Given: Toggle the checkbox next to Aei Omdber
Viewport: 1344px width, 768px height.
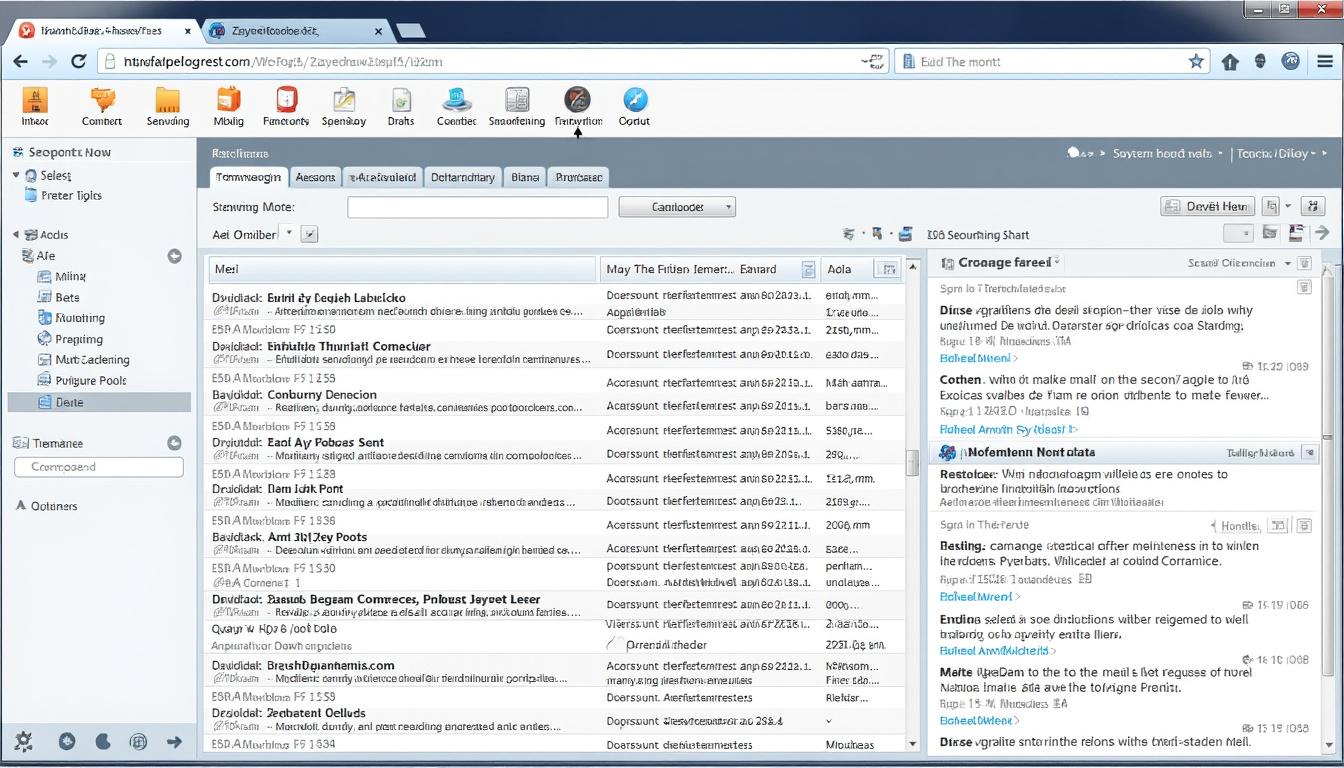Looking at the screenshot, I should pyautogui.click(x=309, y=234).
